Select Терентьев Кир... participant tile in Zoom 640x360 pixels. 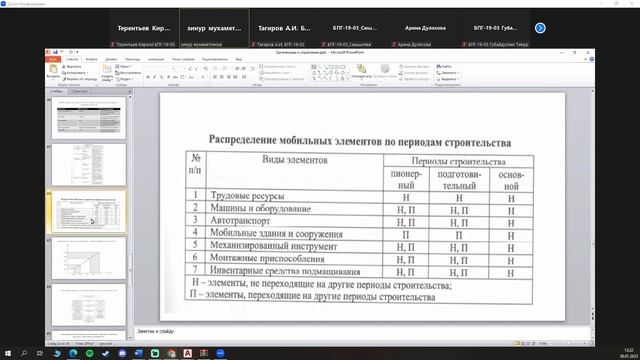[144, 28]
